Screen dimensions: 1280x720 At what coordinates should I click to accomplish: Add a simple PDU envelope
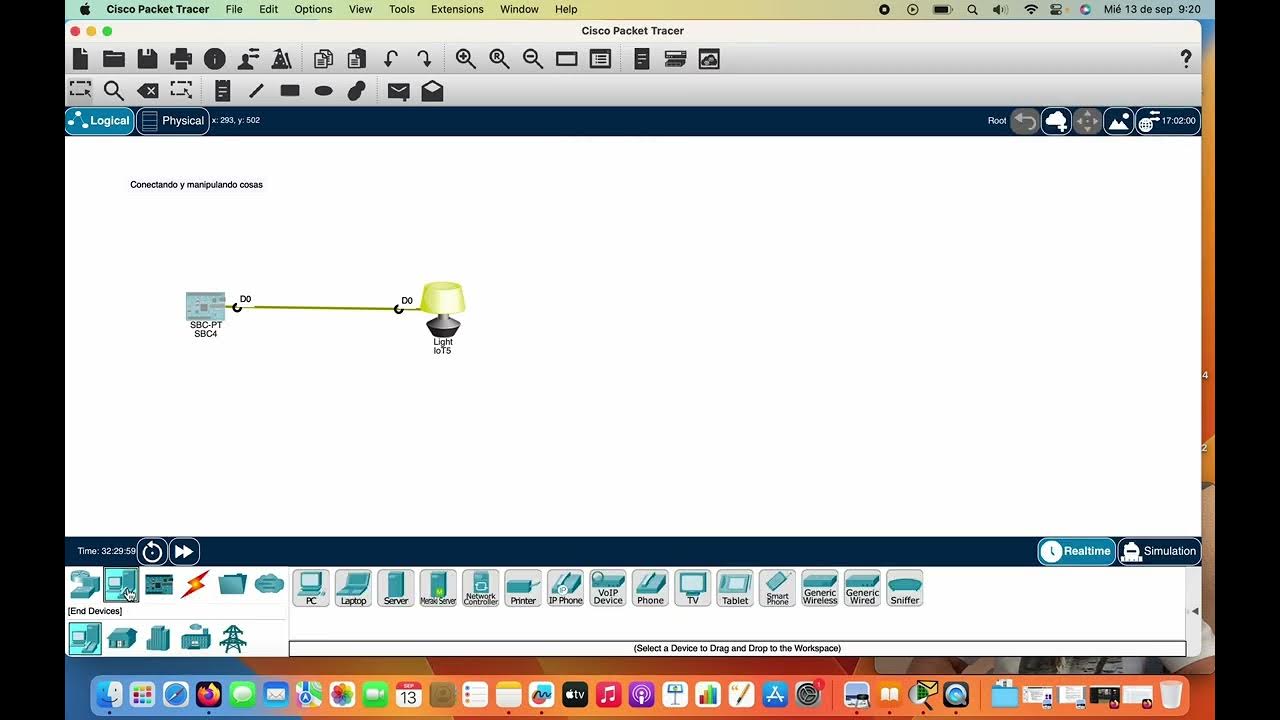(x=398, y=91)
